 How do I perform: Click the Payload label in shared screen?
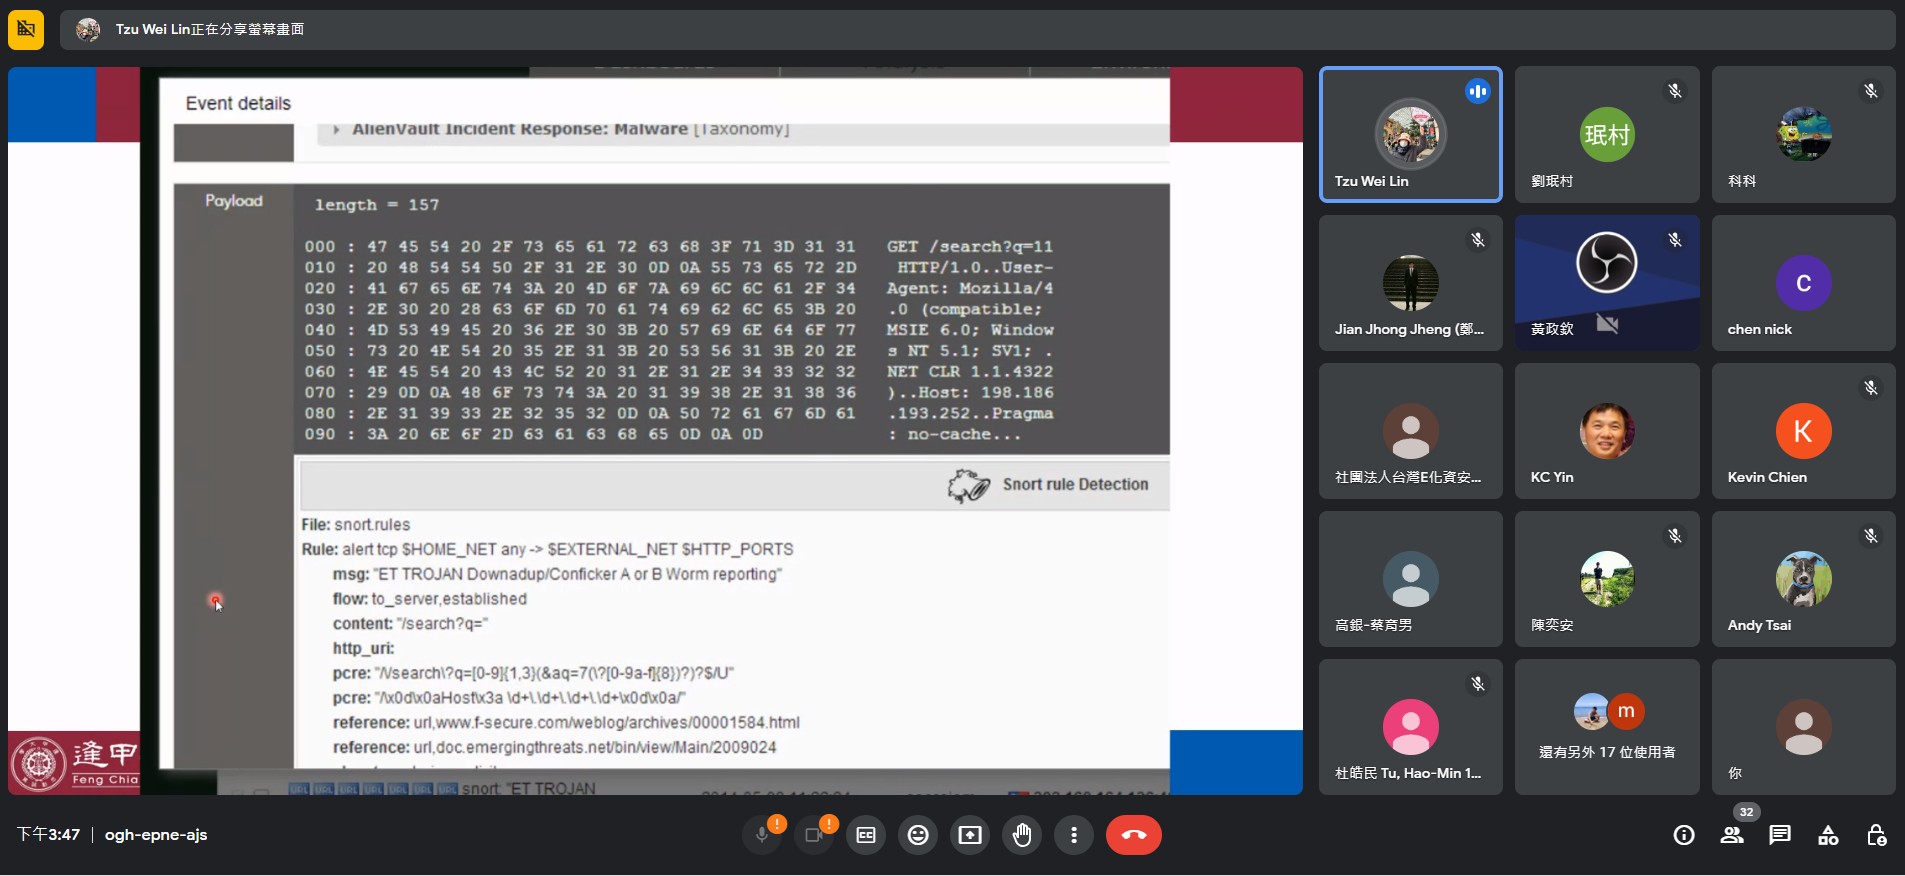tap(234, 201)
